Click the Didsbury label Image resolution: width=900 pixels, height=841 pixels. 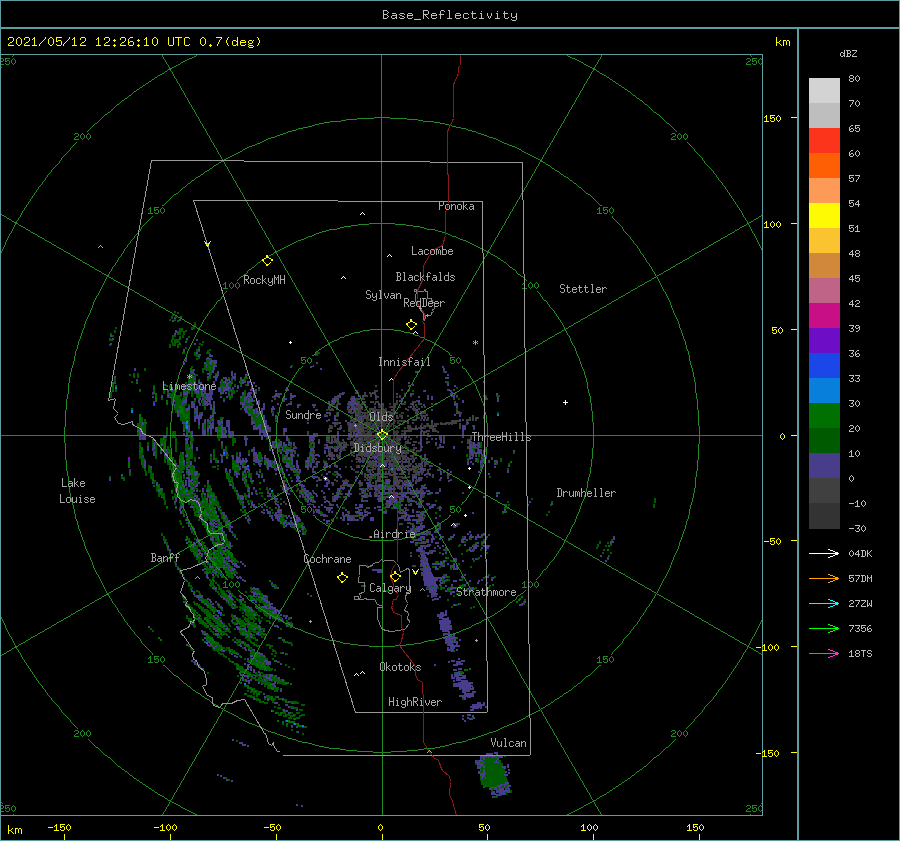click(x=378, y=448)
